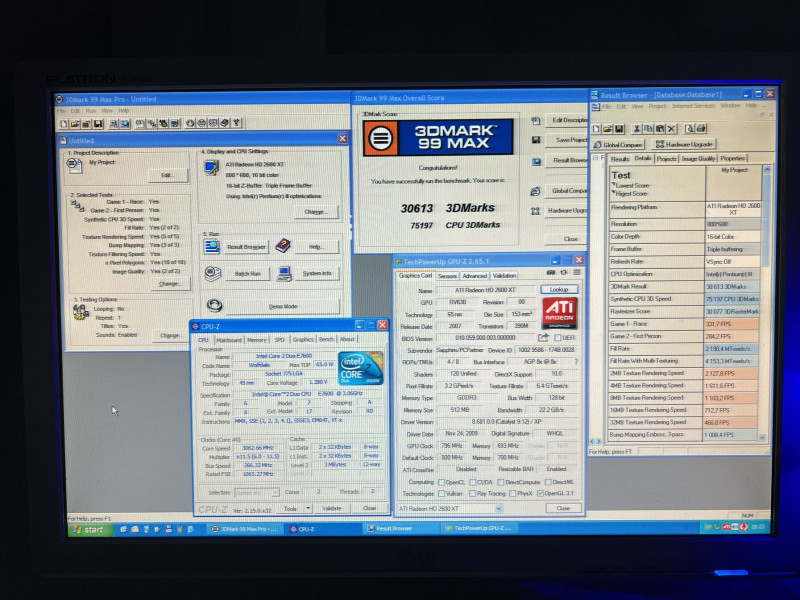Click the Project Description document icon
Image resolution: width=800 pixels, height=600 pixels.
coord(74,165)
